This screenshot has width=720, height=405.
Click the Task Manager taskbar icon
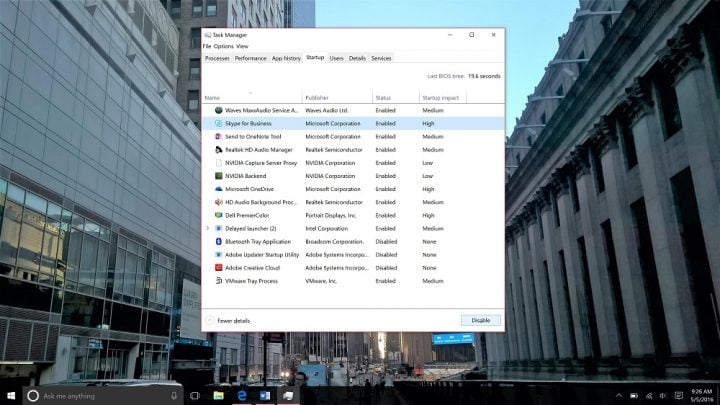coord(288,395)
